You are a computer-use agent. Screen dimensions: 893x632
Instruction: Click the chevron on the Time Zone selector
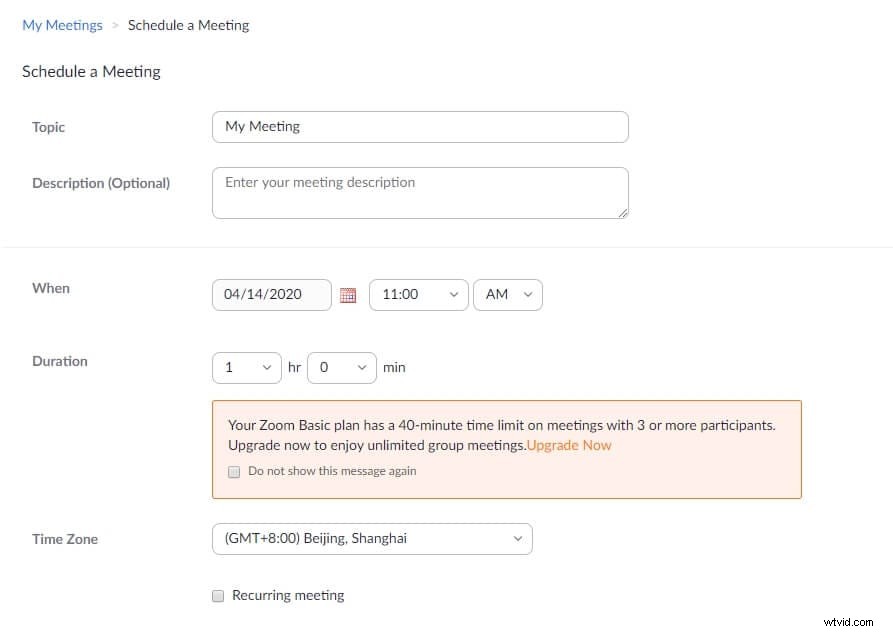(x=518, y=538)
